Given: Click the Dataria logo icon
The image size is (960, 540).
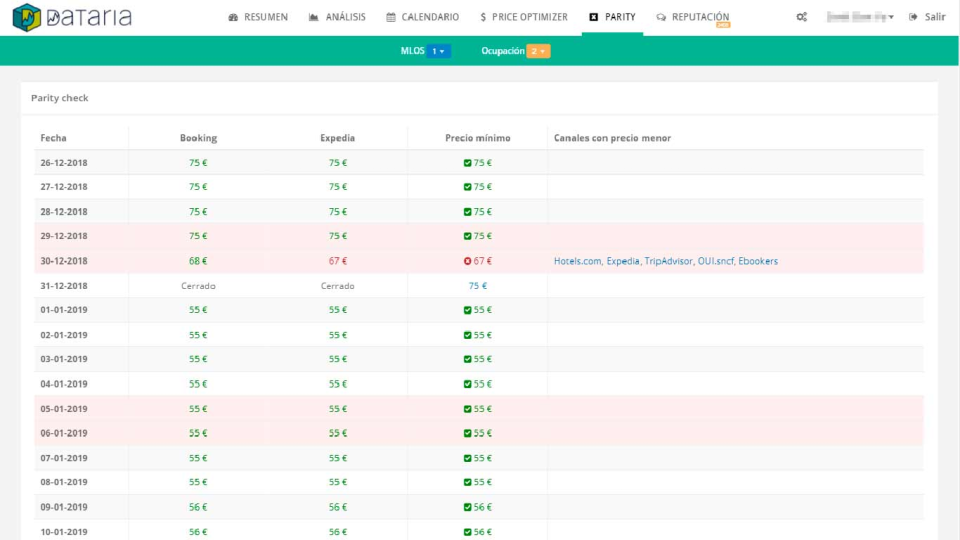Looking at the screenshot, I should [x=26, y=17].
